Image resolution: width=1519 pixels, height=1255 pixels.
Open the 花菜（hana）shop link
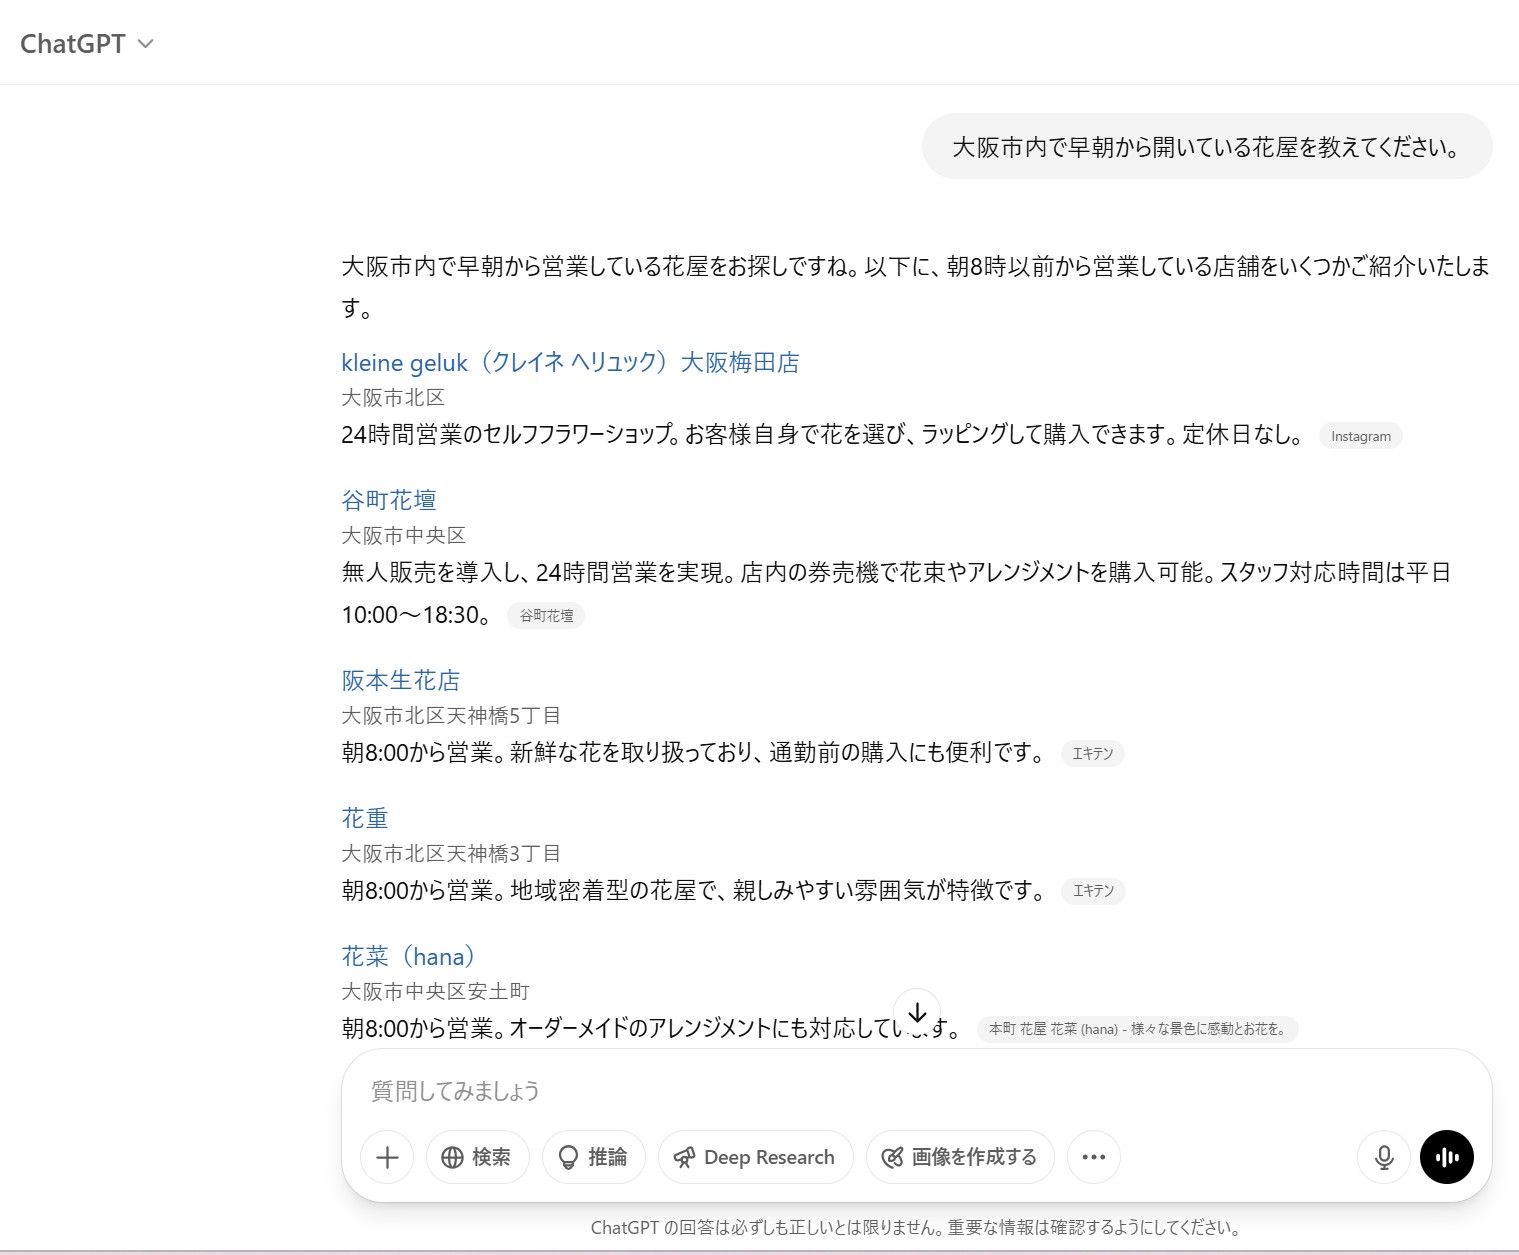(408, 957)
